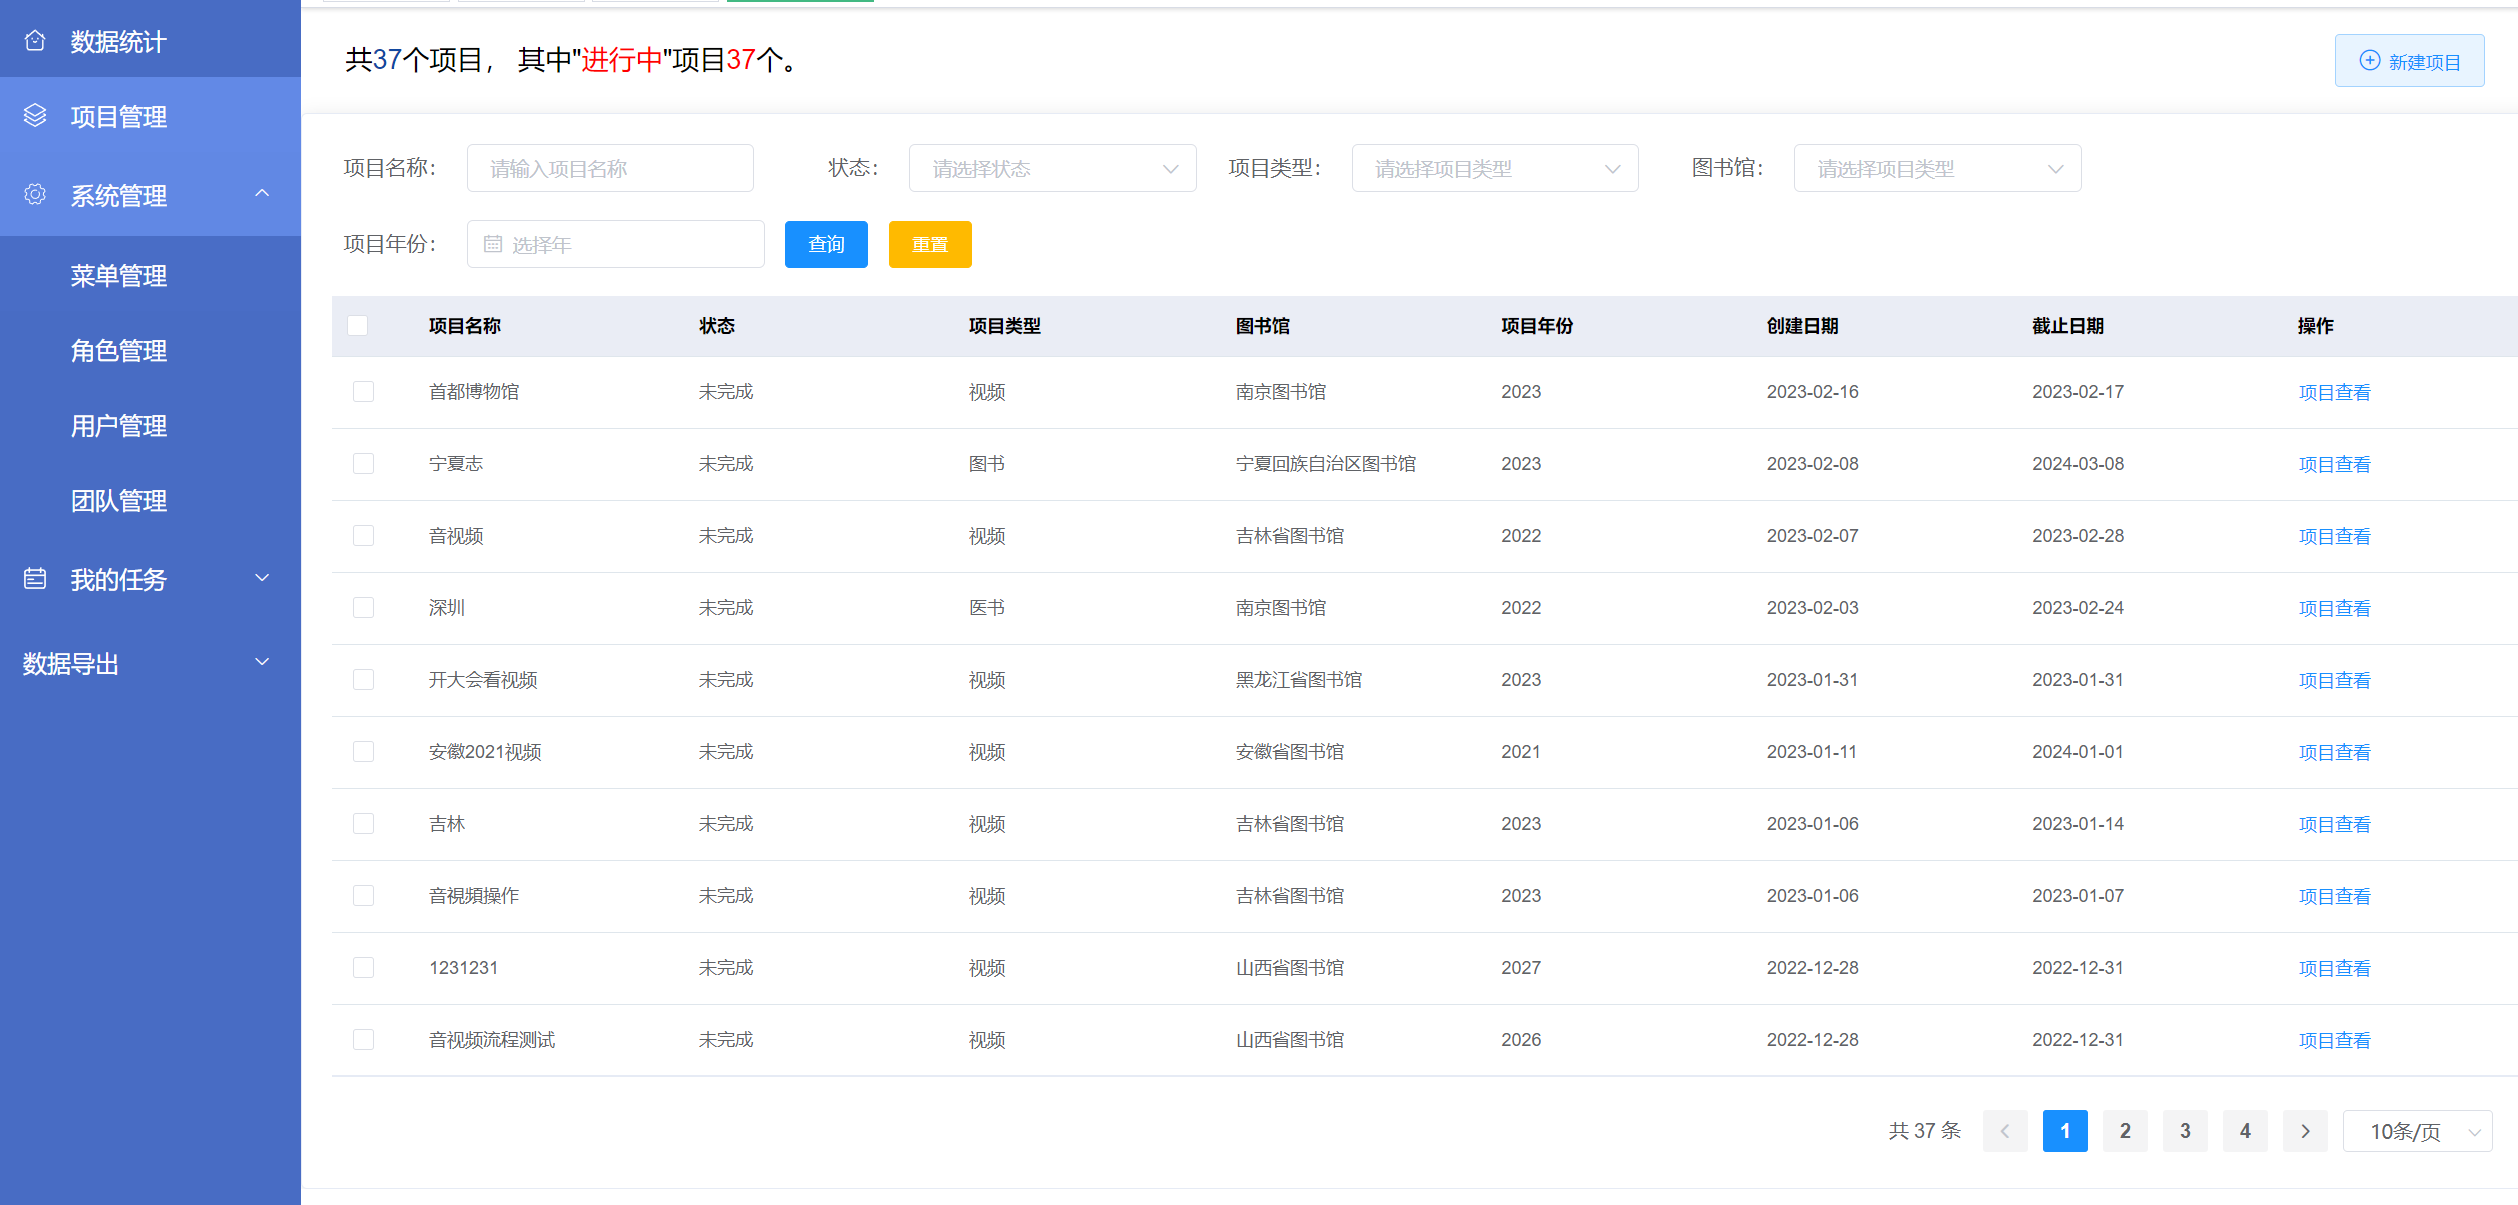
Task: Click the 黑龙江省图书馆 cell
Action: point(1299,679)
